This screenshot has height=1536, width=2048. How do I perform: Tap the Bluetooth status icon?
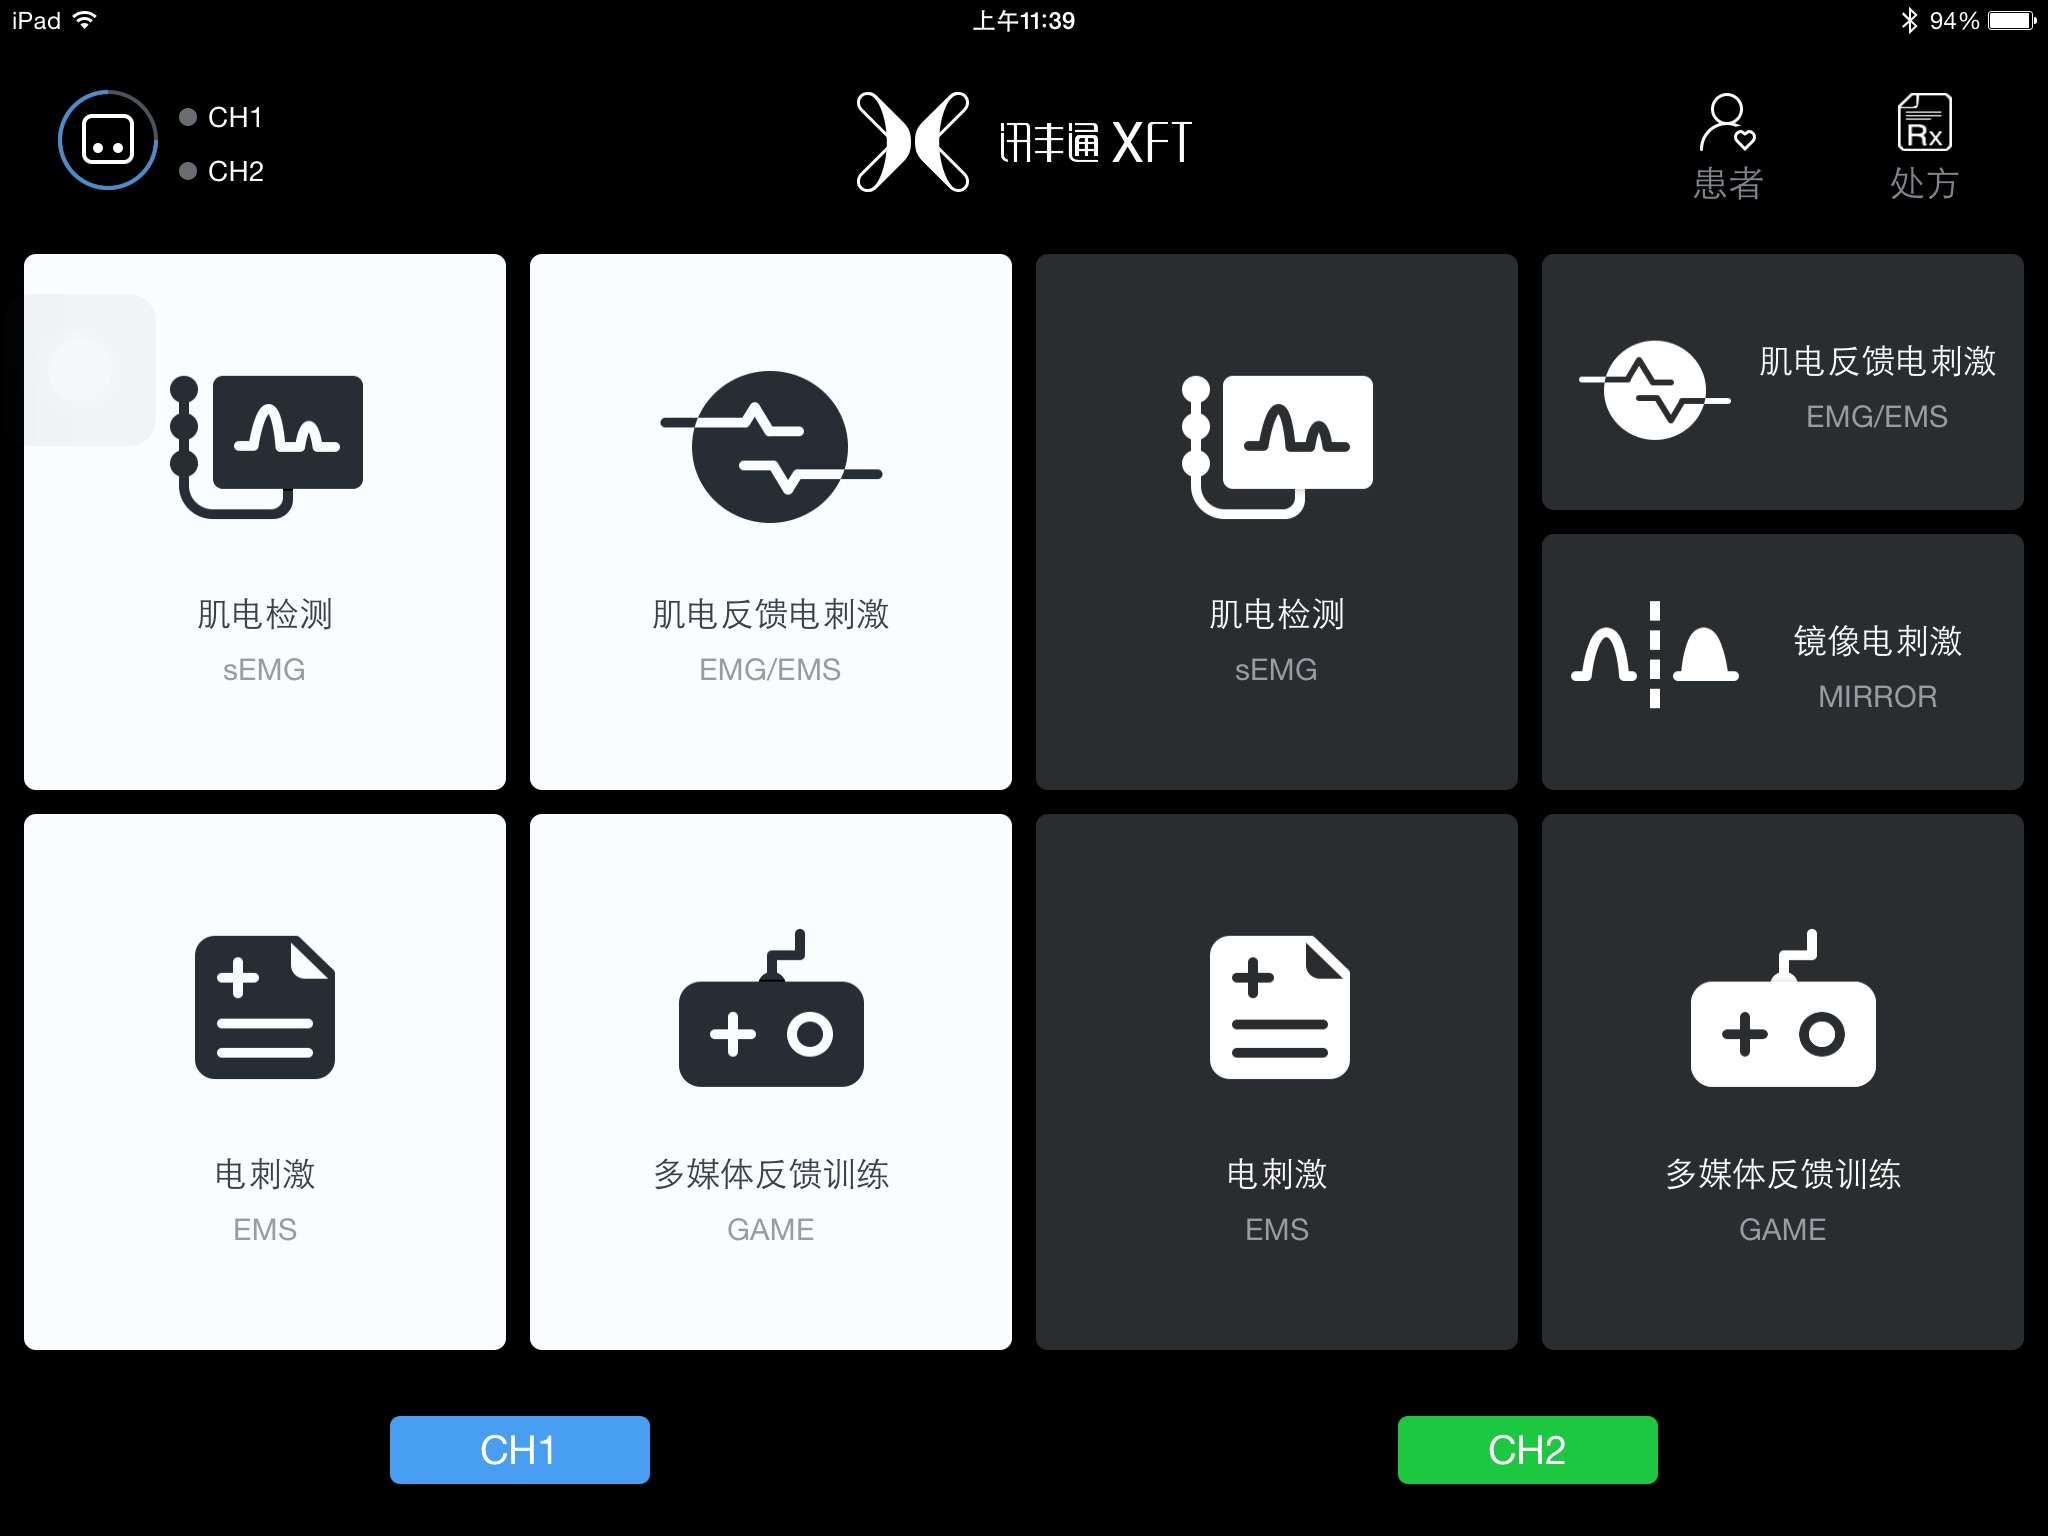pos(1909,20)
